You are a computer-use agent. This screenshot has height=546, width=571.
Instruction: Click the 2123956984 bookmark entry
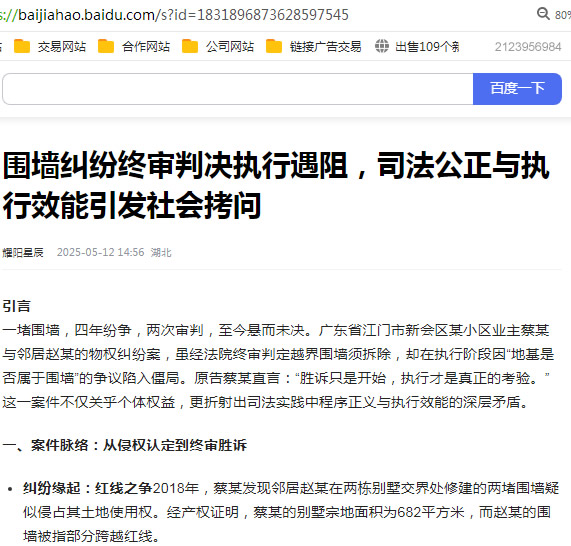pos(528,47)
